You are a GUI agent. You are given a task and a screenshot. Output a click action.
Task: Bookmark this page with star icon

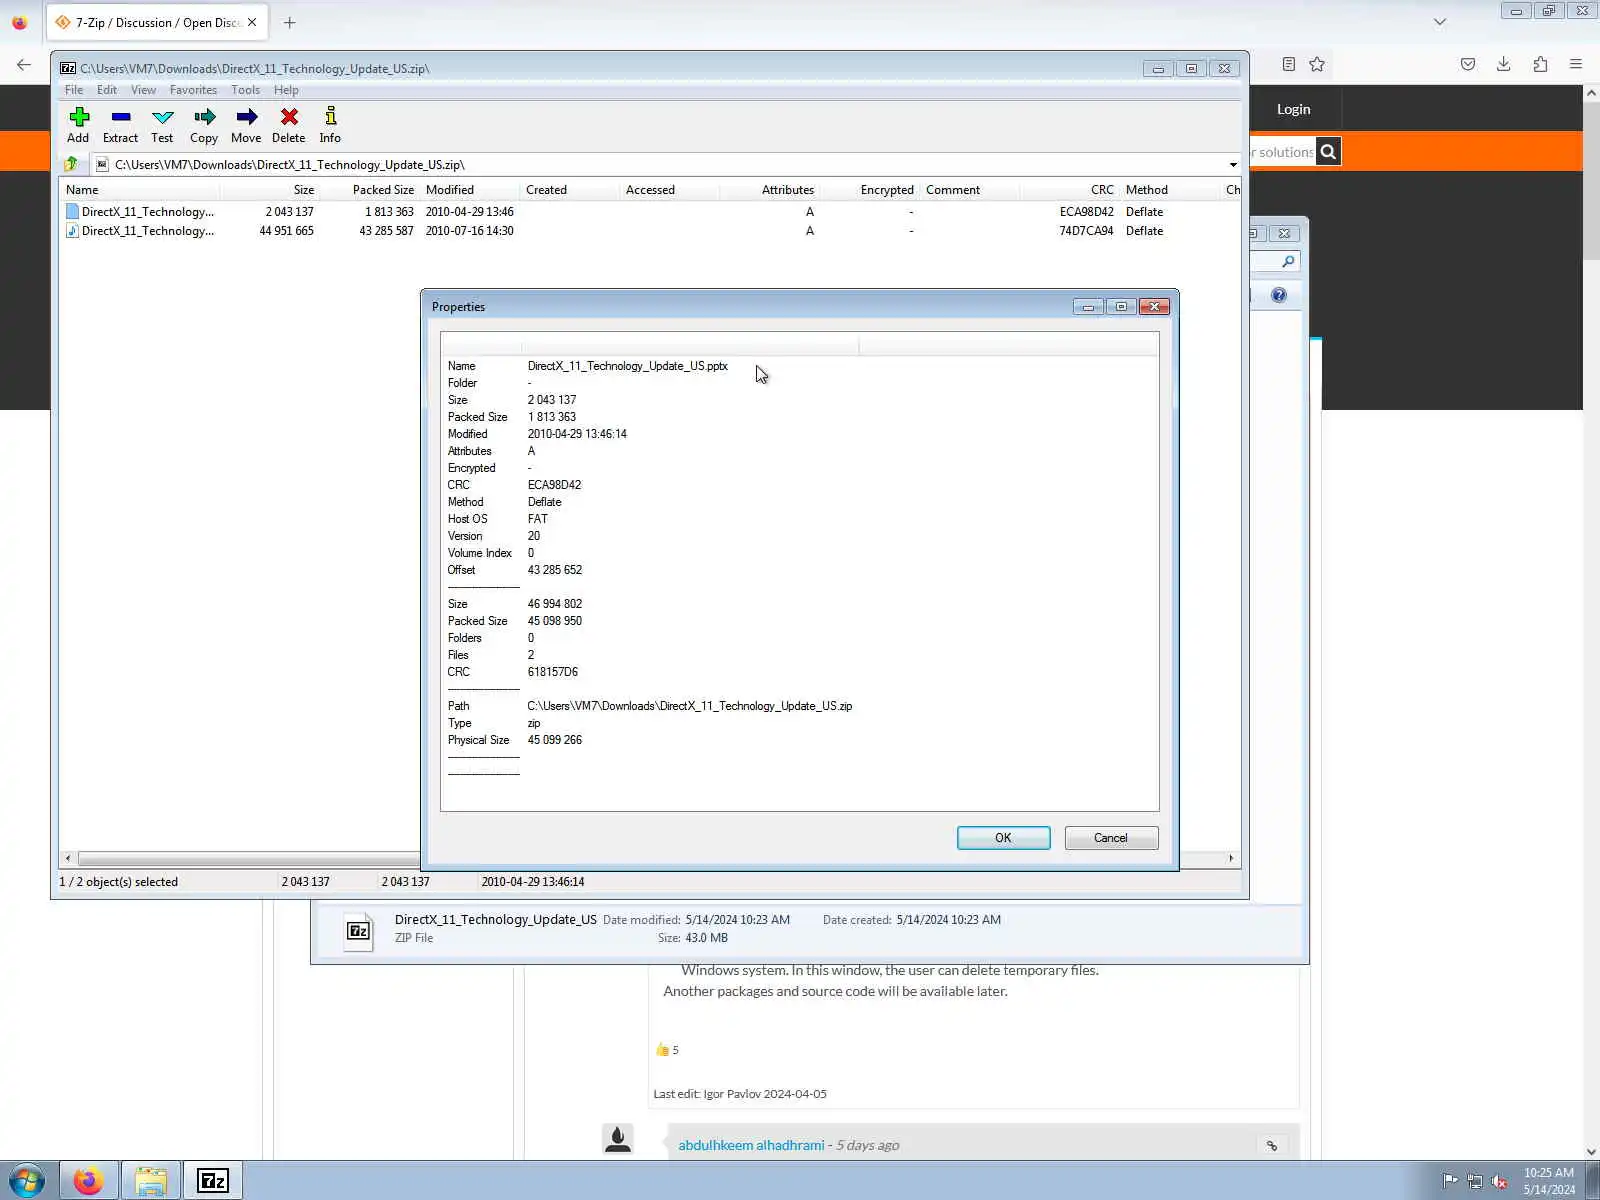(x=1317, y=64)
